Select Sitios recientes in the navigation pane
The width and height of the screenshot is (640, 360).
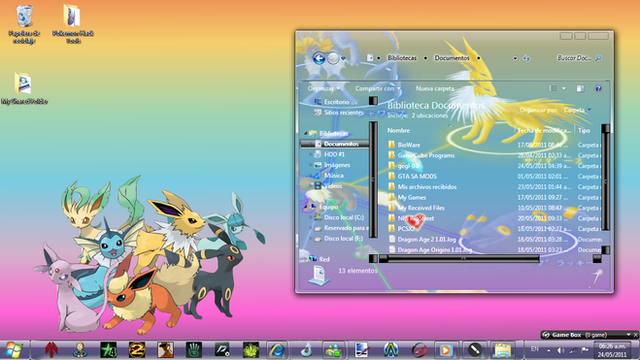point(343,113)
